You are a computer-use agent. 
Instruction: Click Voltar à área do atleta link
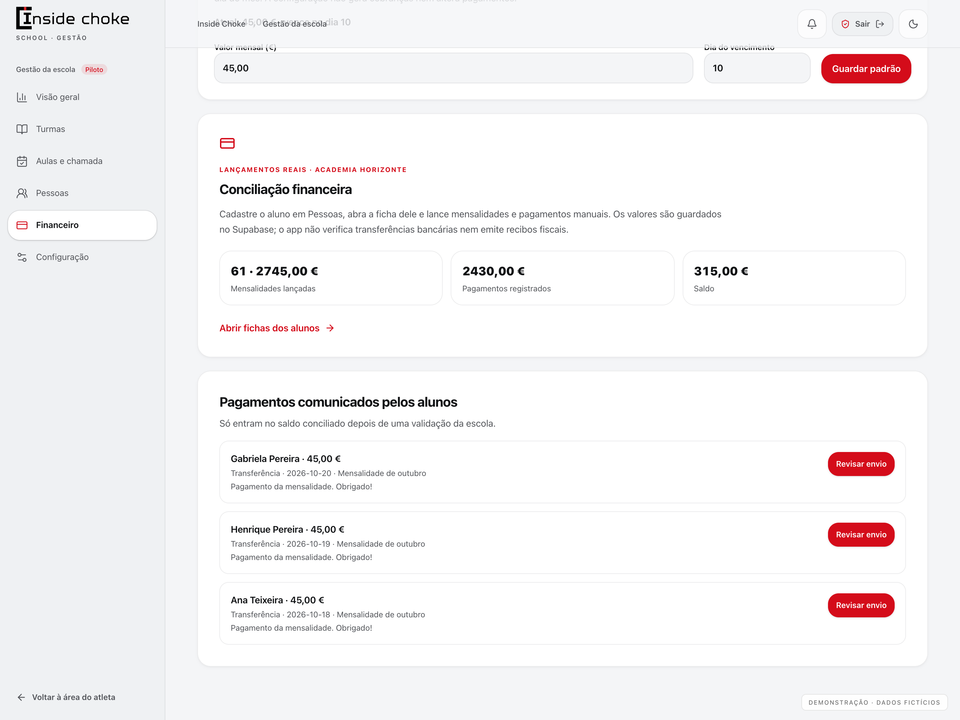point(66,697)
